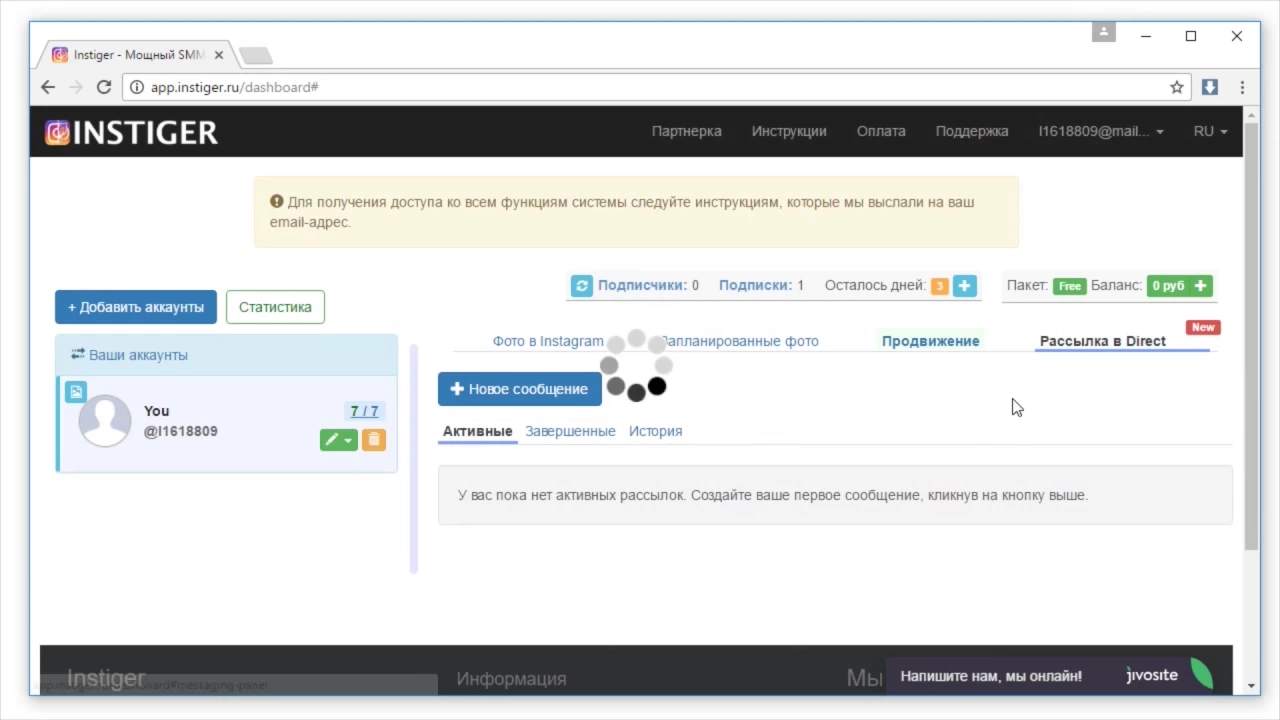Click the green balance top-up button
The image size is (1280, 720).
tap(1180, 286)
